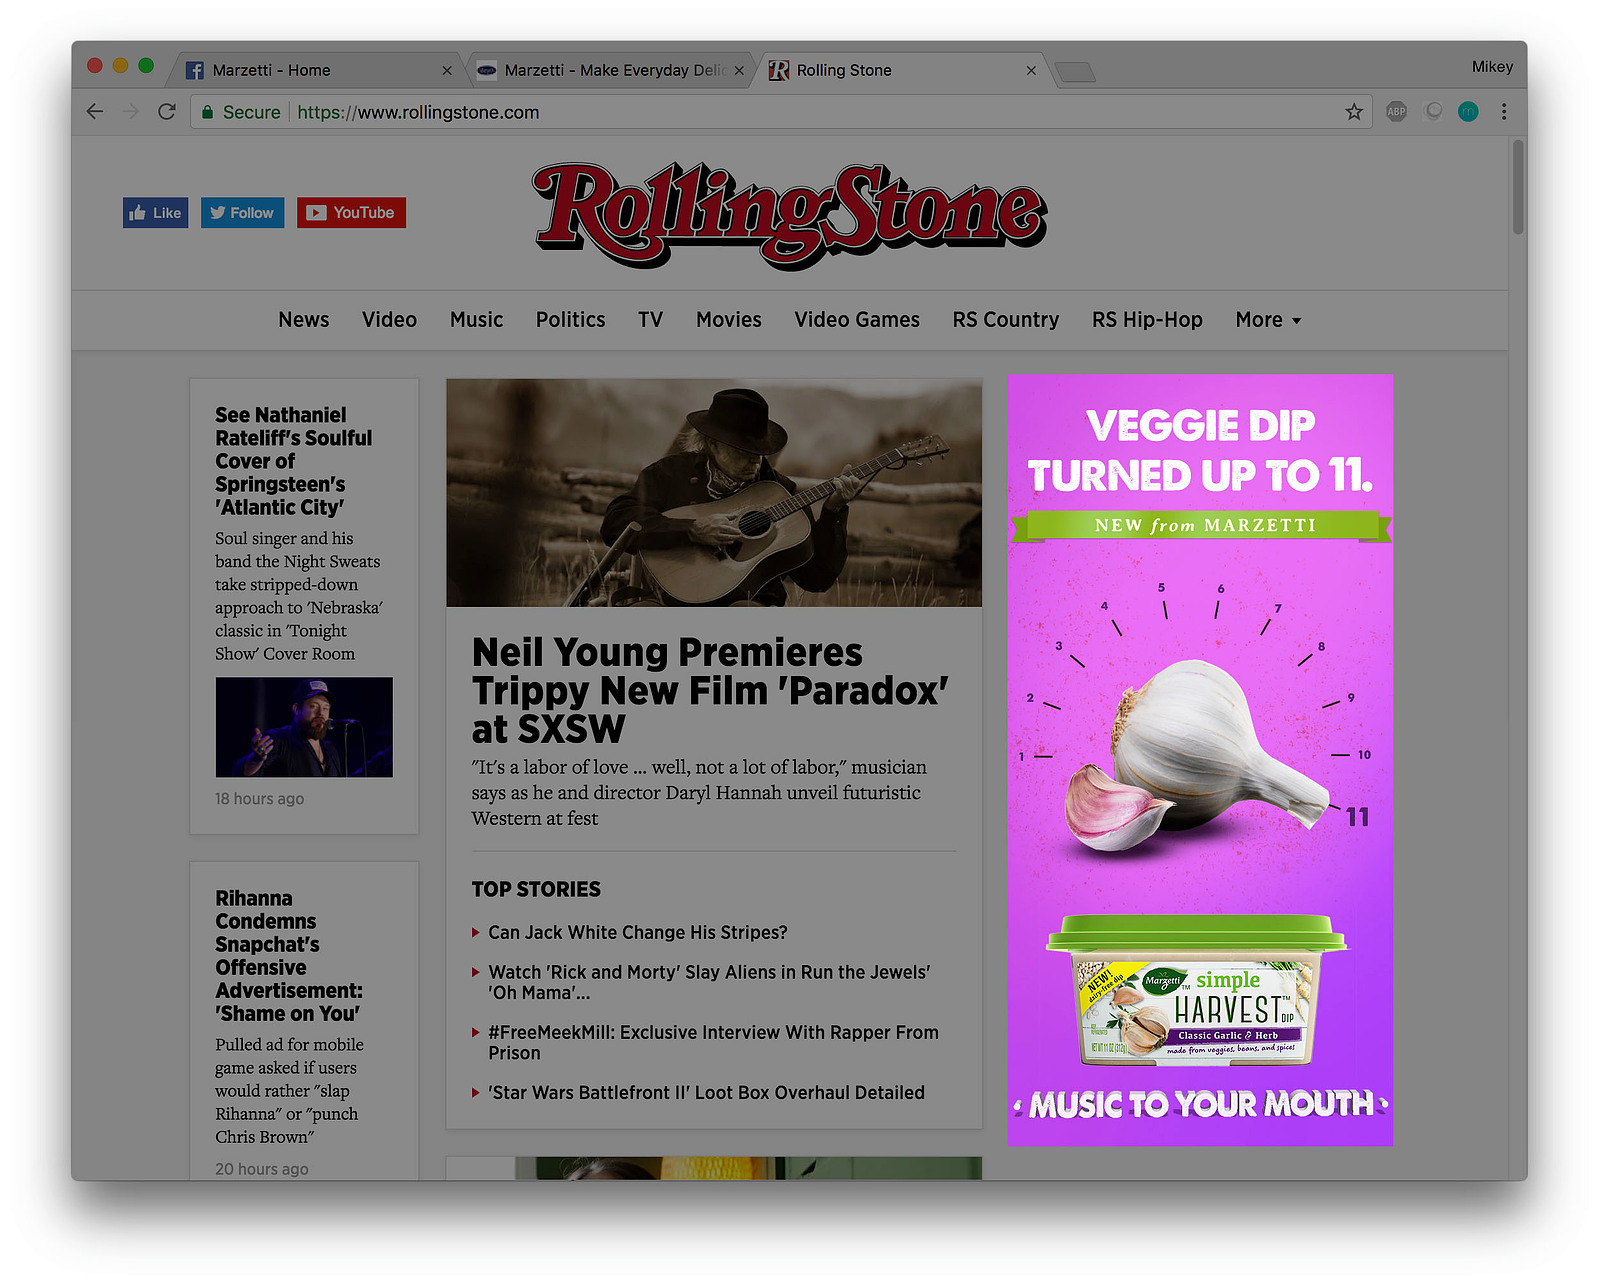
Task: Open the ABP adblock extension icon
Action: (x=1397, y=112)
